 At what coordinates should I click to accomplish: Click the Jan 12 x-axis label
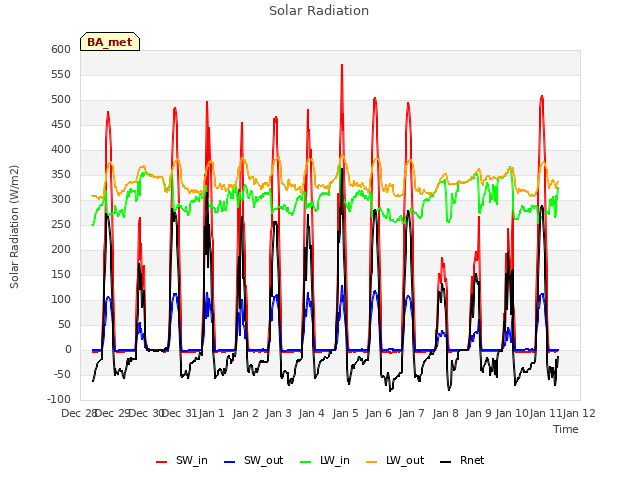579,413
